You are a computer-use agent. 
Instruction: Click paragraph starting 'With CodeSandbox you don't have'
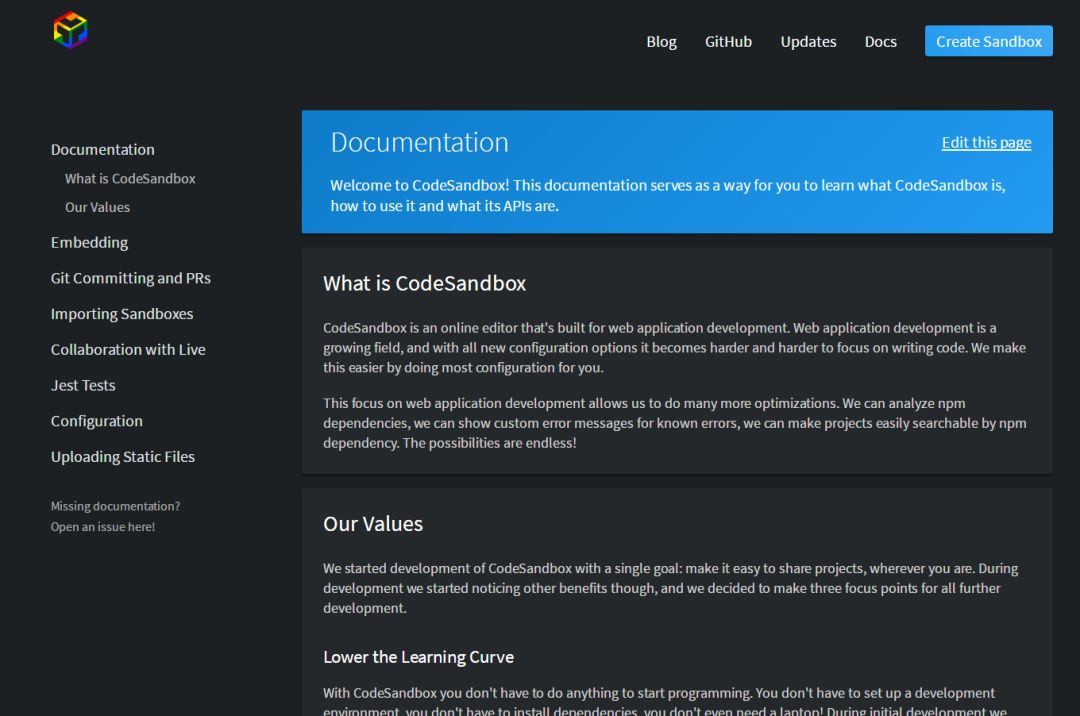click(665, 701)
